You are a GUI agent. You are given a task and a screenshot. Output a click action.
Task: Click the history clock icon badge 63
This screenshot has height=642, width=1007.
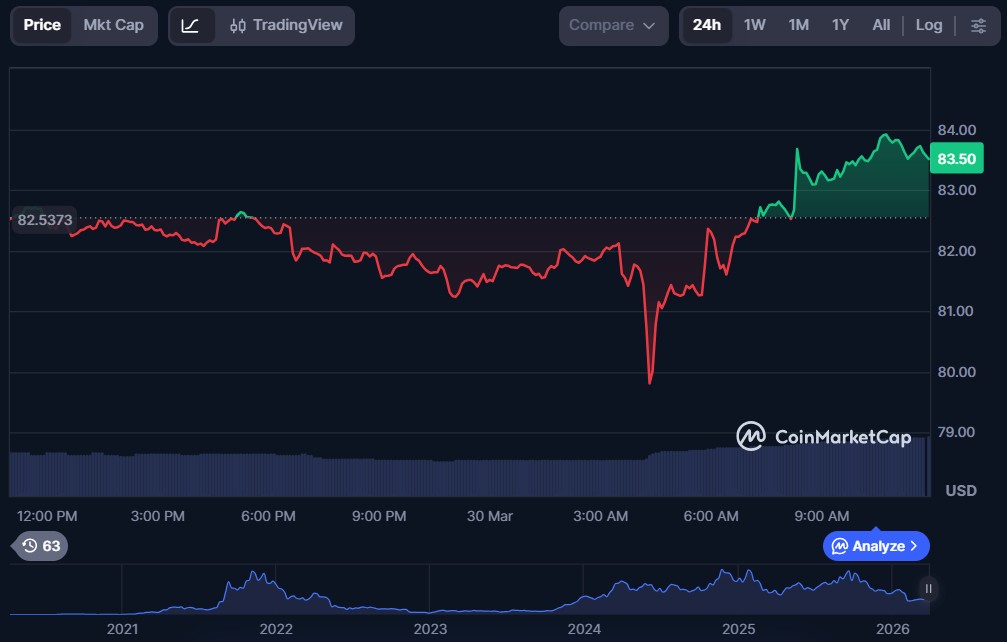pyautogui.click(x=41, y=546)
